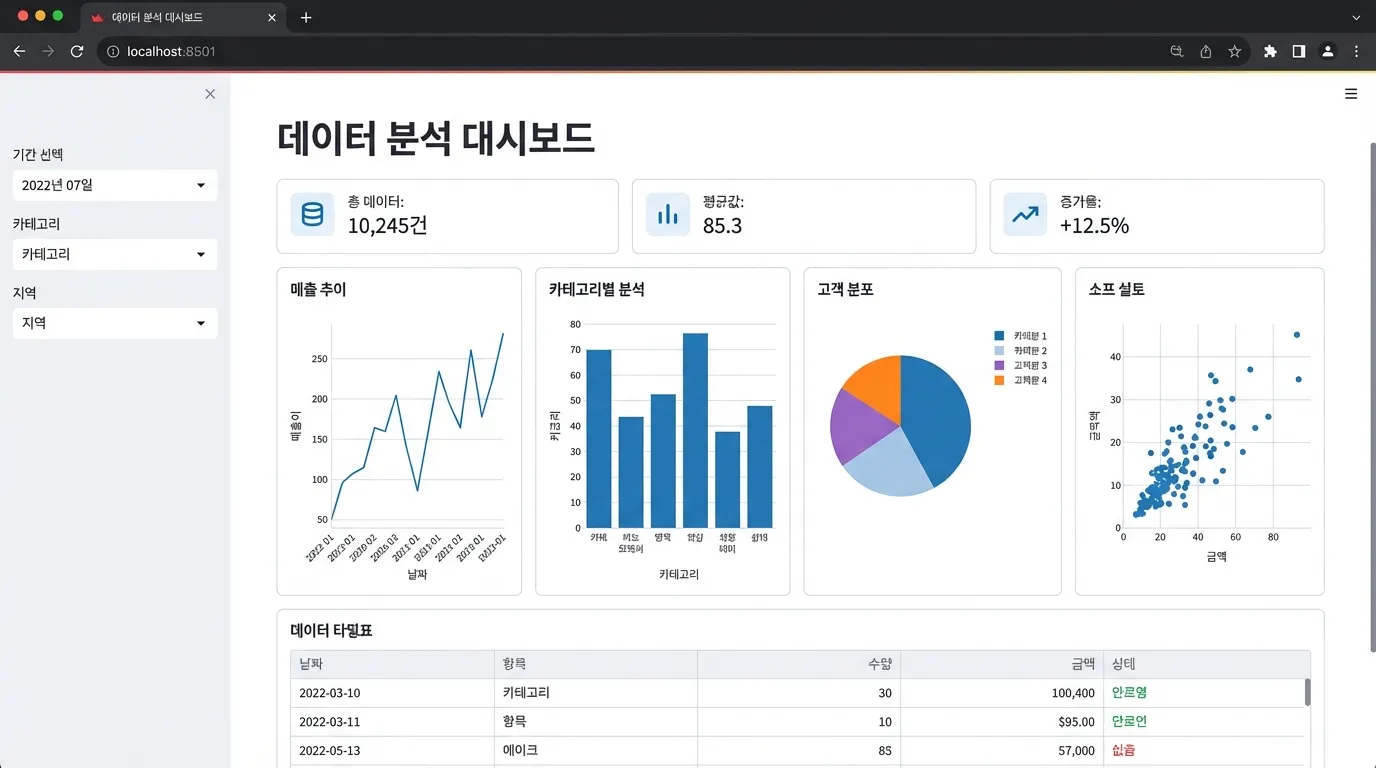Image resolution: width=1376 pixels, height=768 pixels.
Task: Open the 기간 선택 dropdown showing 2022년 07월
Action: click(x=114, y=185)
